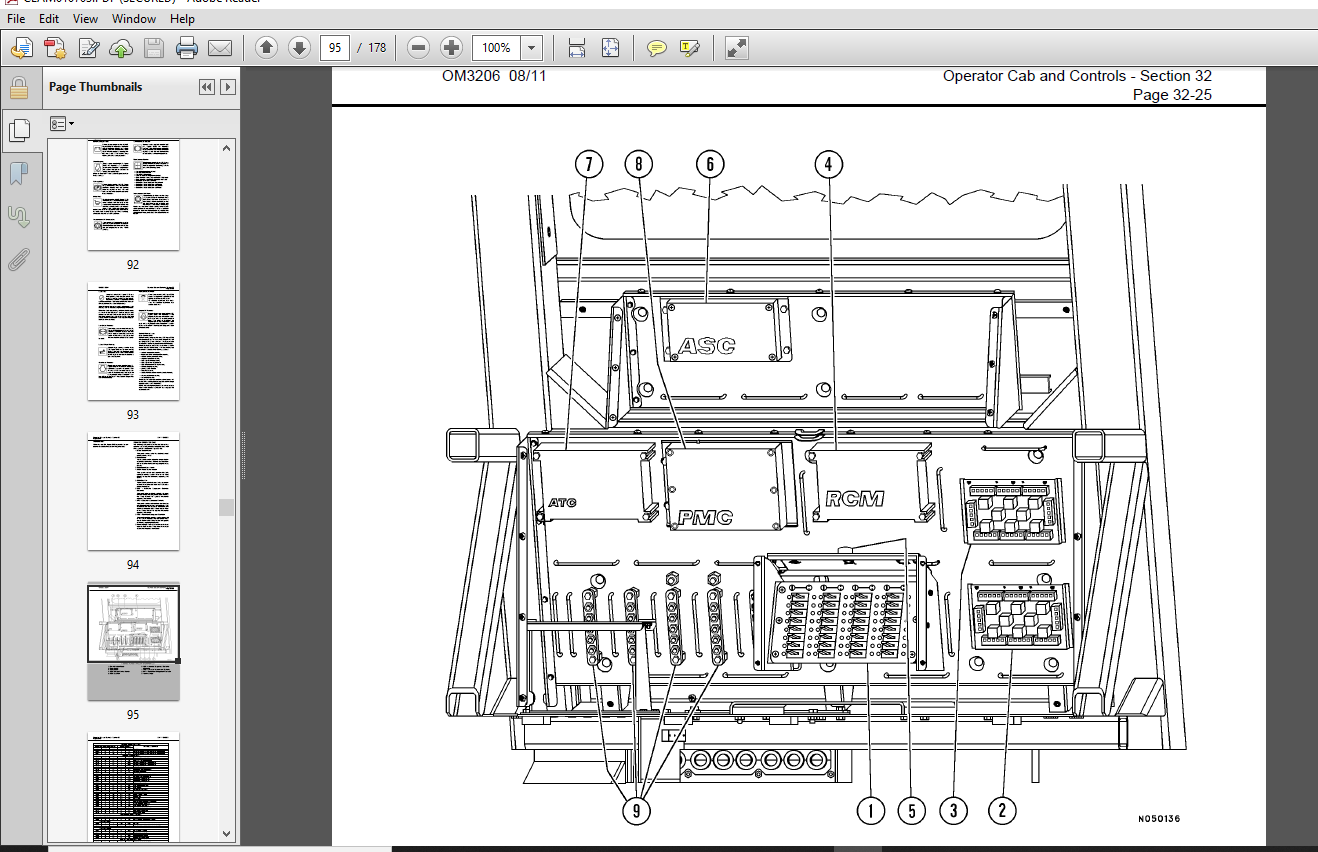Click the N050136 figure number text
This screenshot has height=852, width=1318.
pos(1160,819)
